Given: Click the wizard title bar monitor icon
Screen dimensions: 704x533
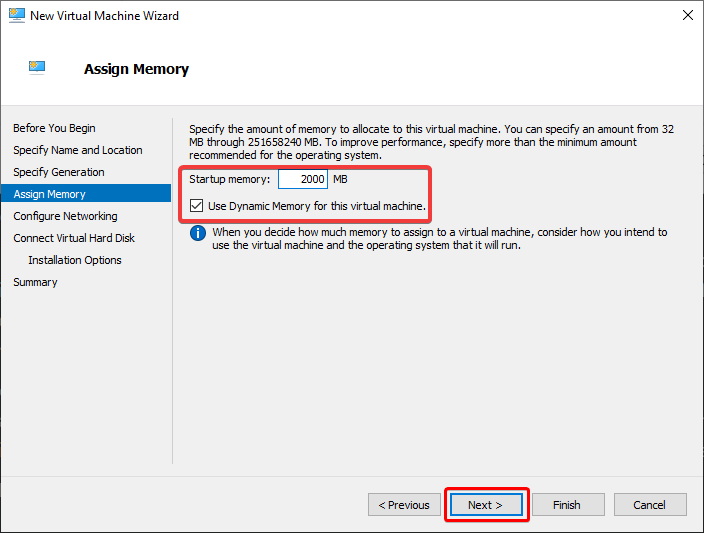Looking at the screenshot, I should 17,15.
